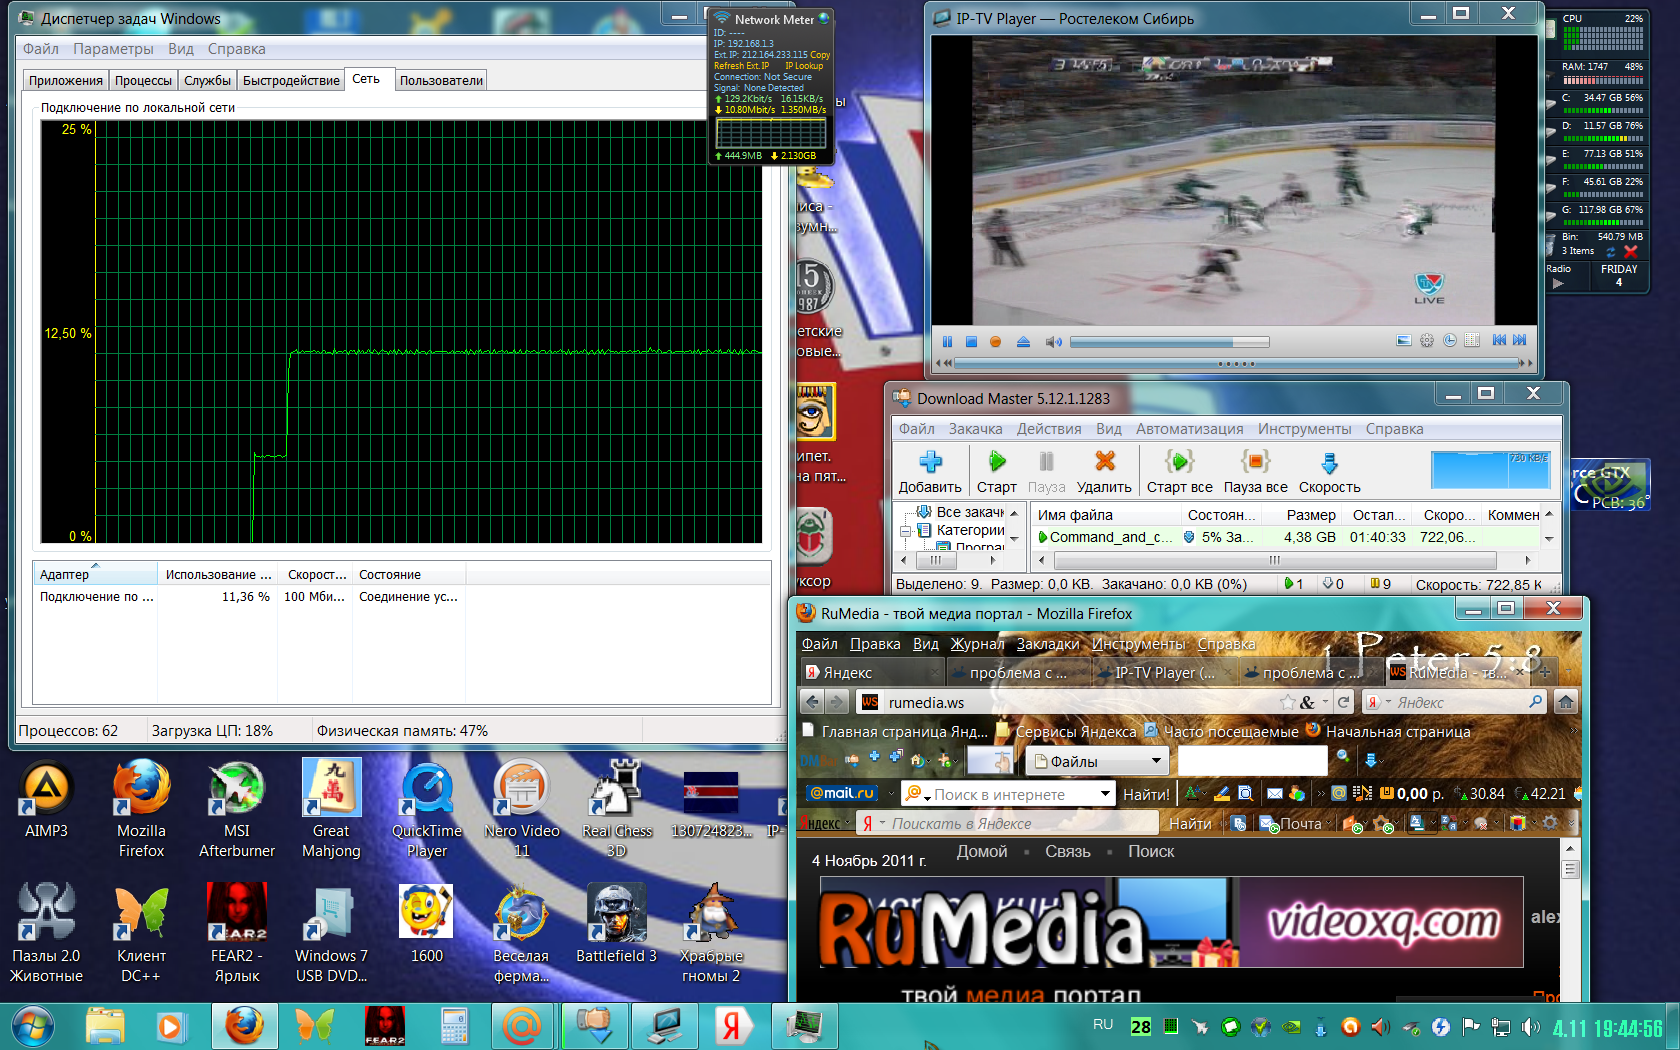Open Пользователи tab in Task Manager
The height and width of the screenshot is (1050, 1680).
point(441,81)
